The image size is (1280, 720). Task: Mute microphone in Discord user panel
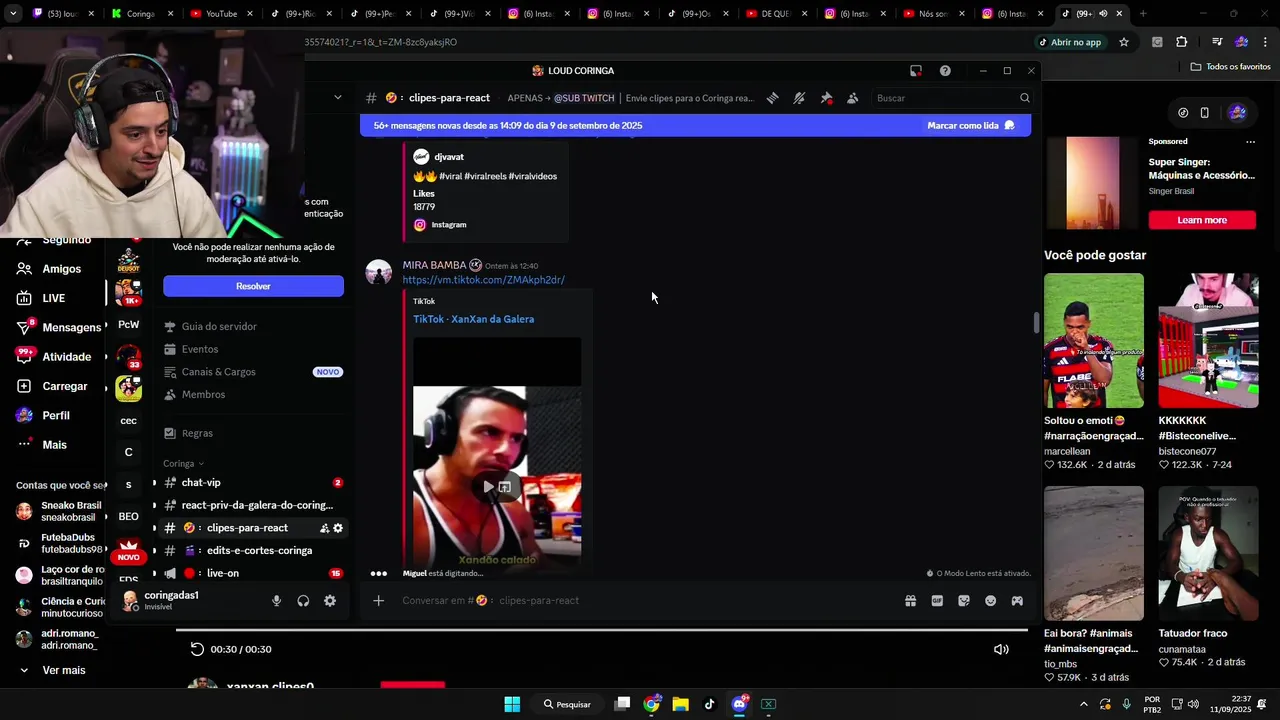(x=277, y=601)
